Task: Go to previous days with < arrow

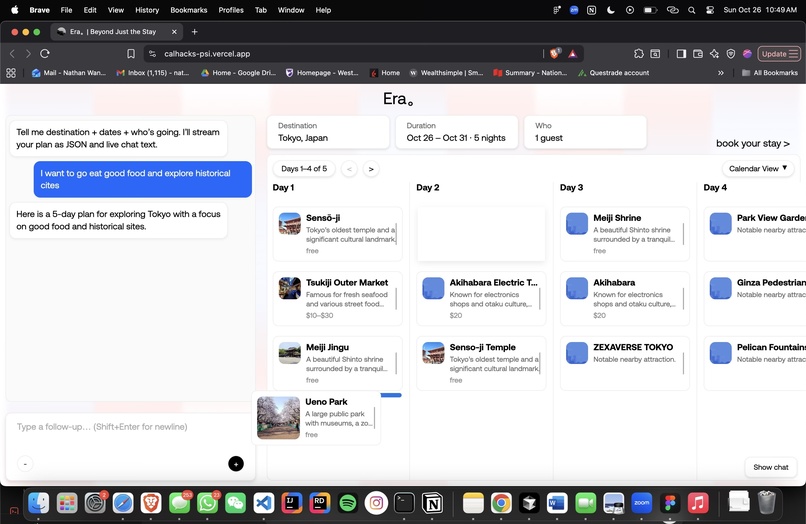Action: click(x=349, y=169)
